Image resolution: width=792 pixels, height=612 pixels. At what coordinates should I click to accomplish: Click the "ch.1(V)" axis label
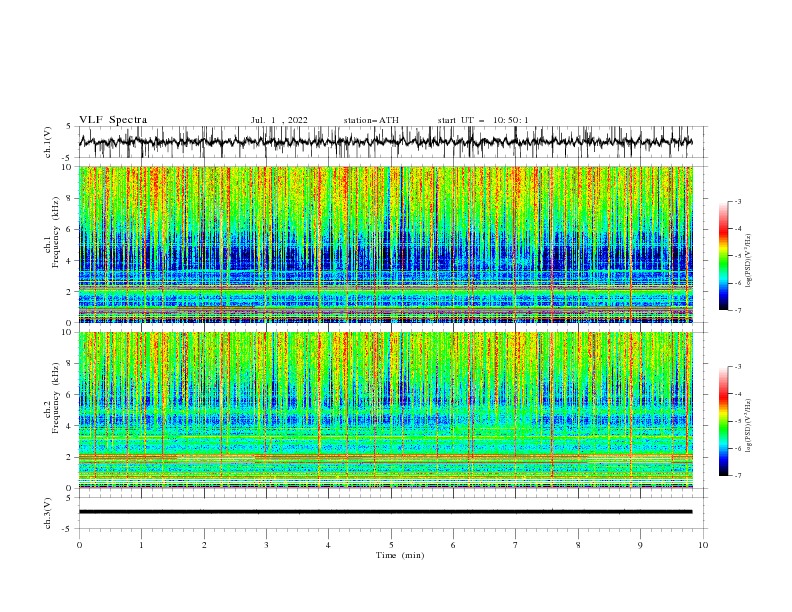(48, 142)
